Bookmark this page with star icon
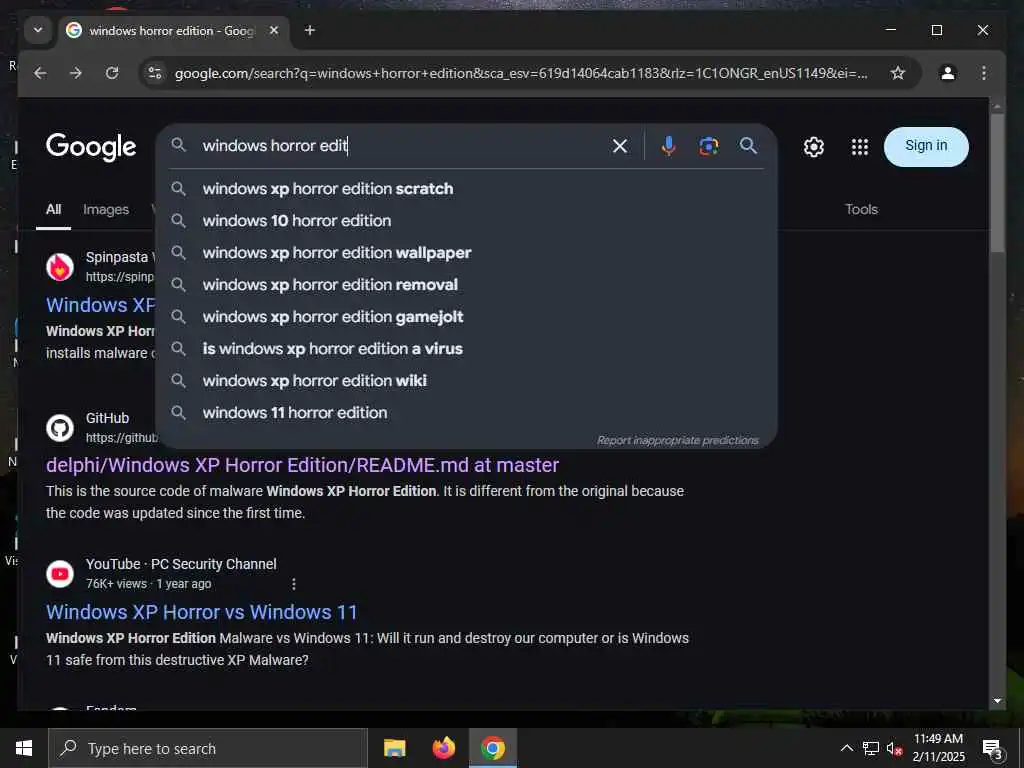1024x768 pixels. pos(898,73)
